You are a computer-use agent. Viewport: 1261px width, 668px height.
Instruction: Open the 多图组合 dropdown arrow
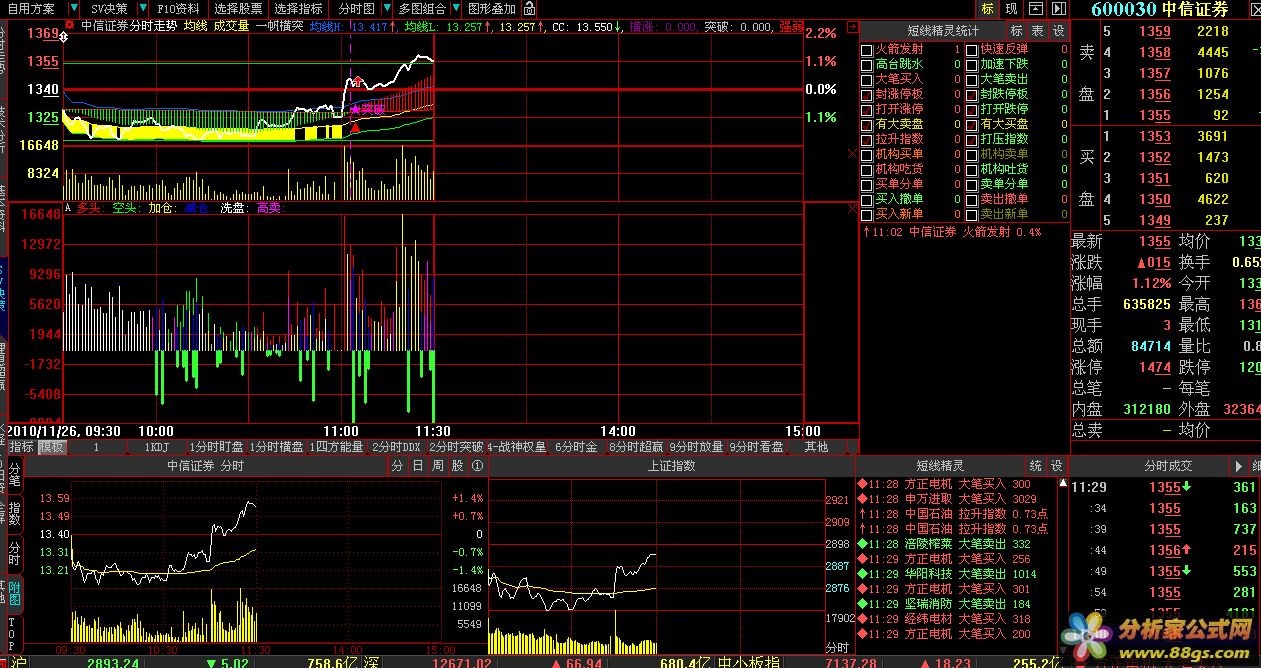[x=456, y=8]
